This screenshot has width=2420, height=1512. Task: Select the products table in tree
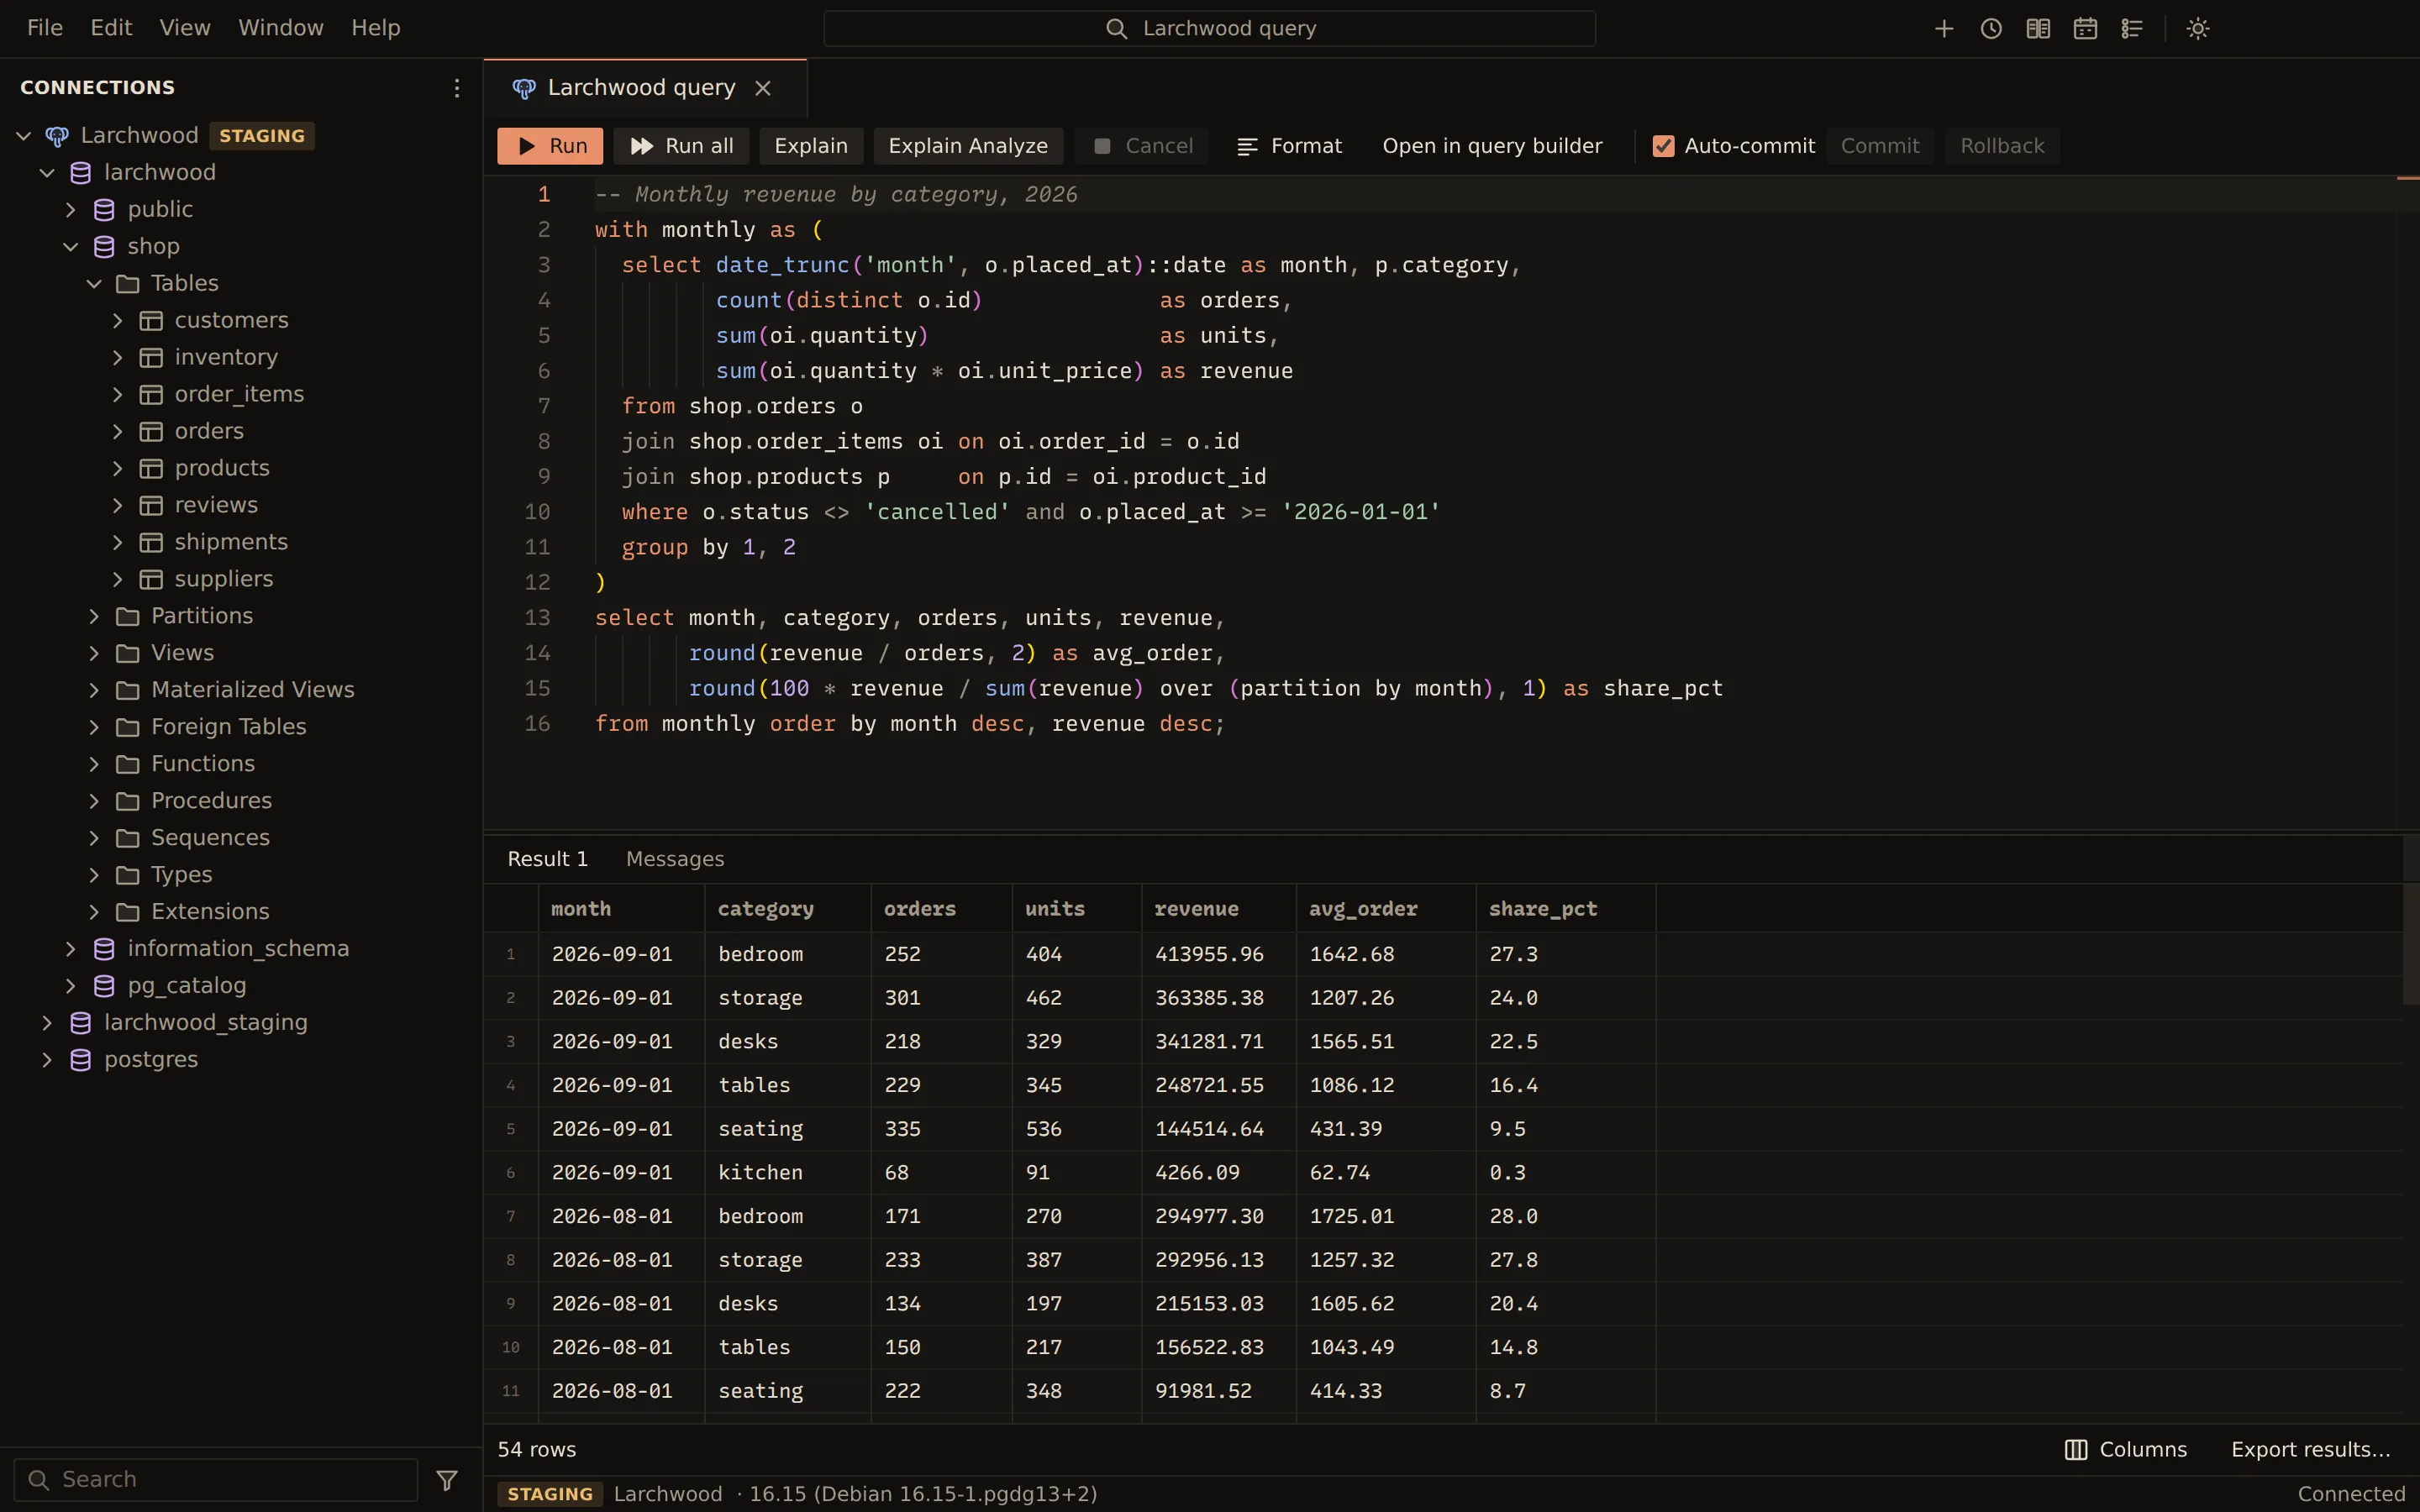222,468
